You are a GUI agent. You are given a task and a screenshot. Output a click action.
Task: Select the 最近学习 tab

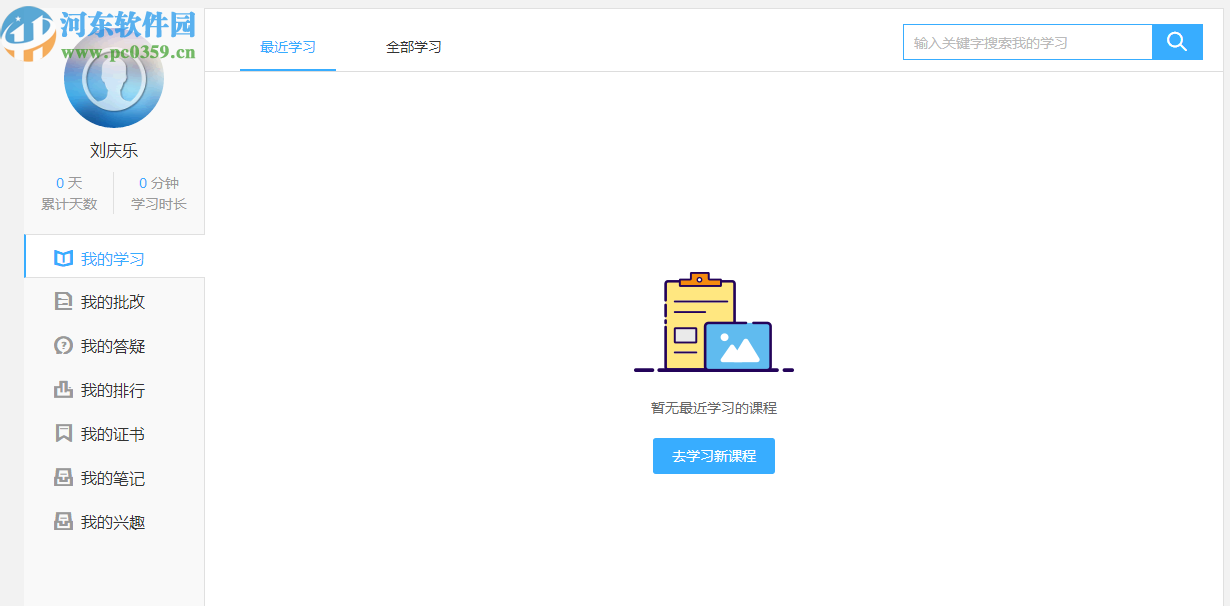(x=287, y=46)
